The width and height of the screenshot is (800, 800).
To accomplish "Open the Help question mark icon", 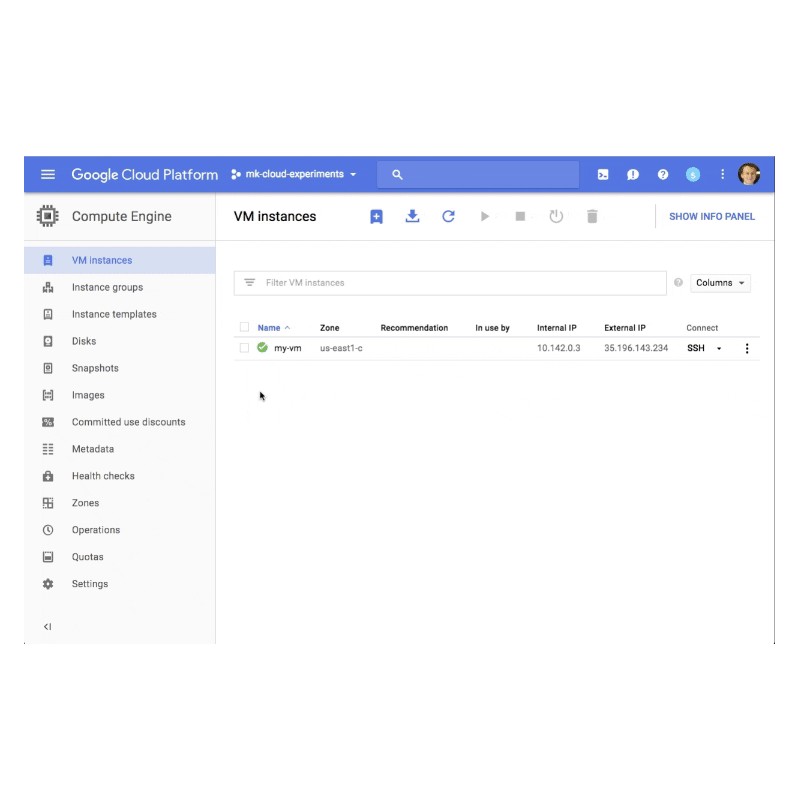I will (x=663, y=174).
